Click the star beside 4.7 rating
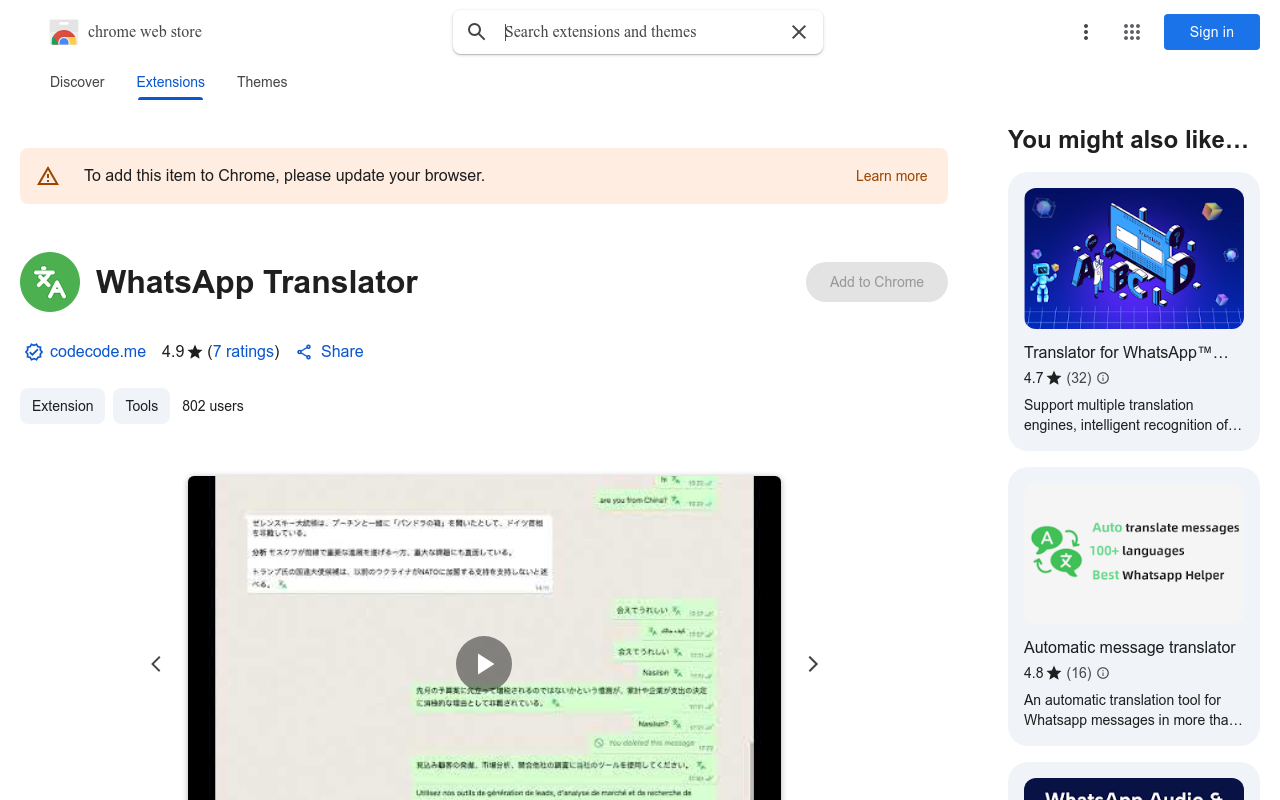 (x=1054, y=378)
